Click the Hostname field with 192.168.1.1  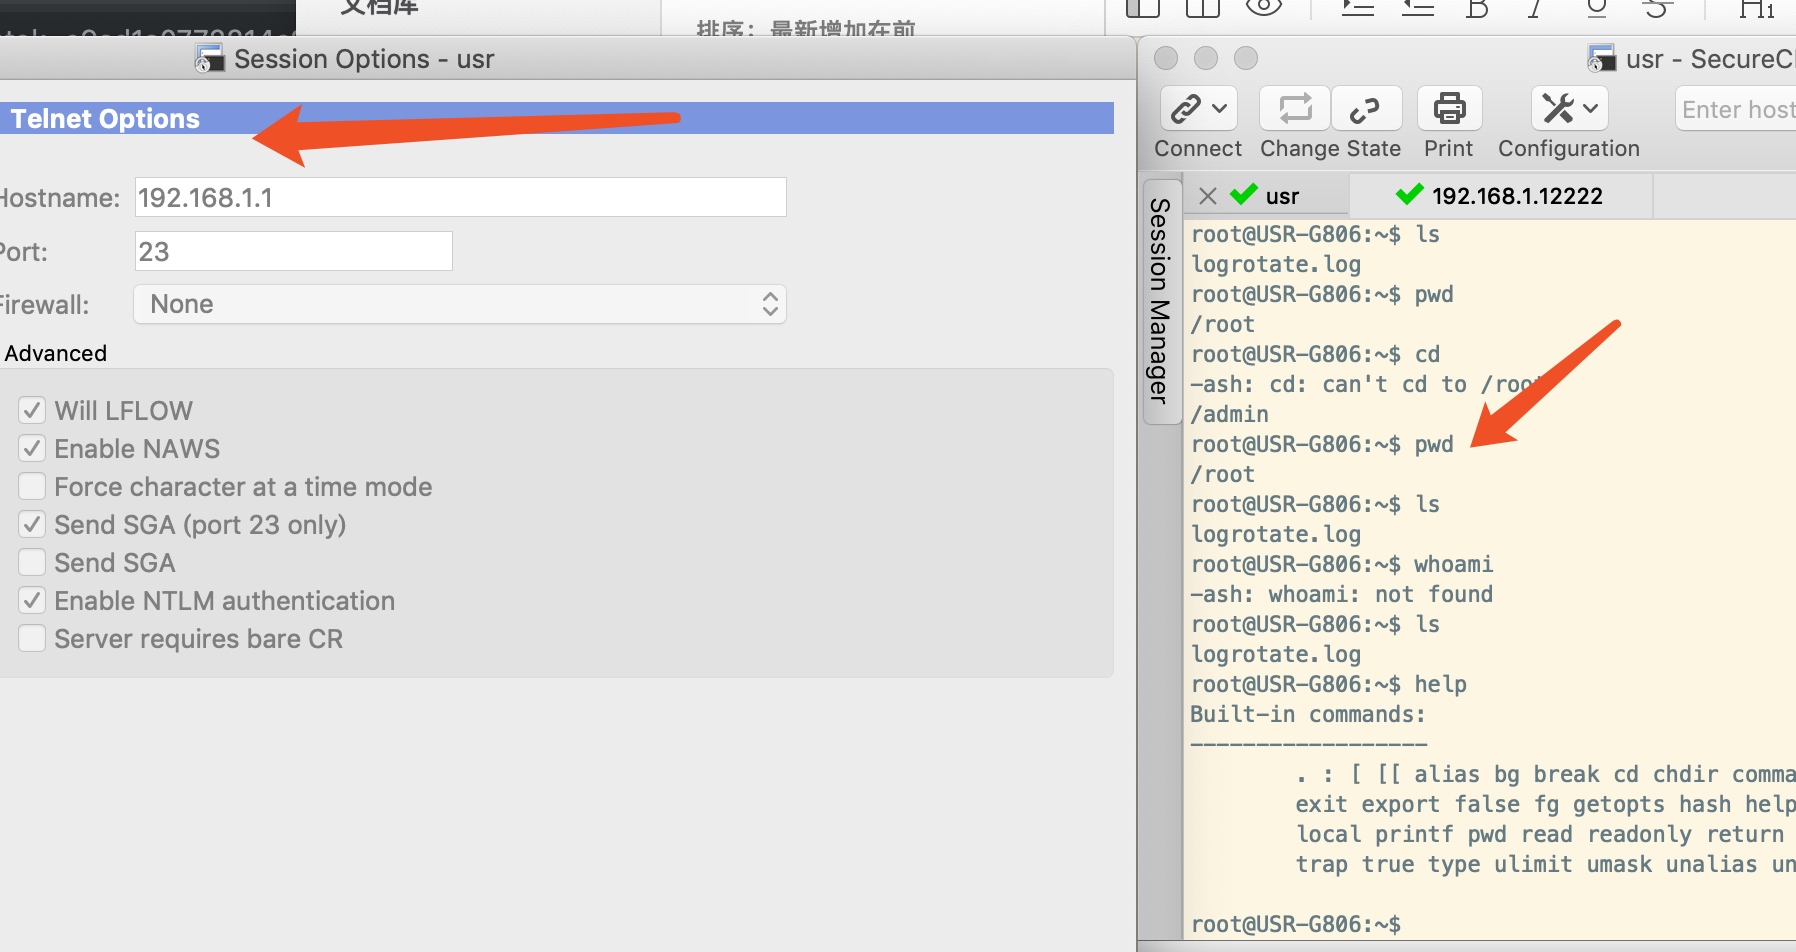pos(460,198)
